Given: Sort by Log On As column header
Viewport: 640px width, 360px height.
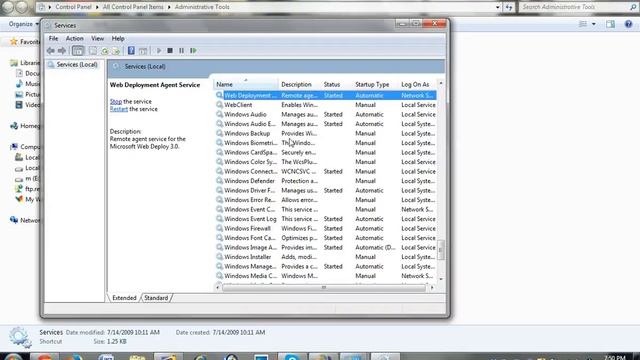Looking at the screenshot, I should point(418,84).
